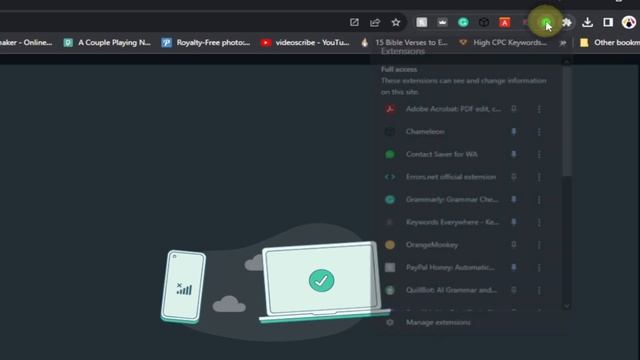The height and width of the screenshot is (360, 640).
Task: Open the Extensions puzzle-piece menu icon
Action: tap(567, 22)
